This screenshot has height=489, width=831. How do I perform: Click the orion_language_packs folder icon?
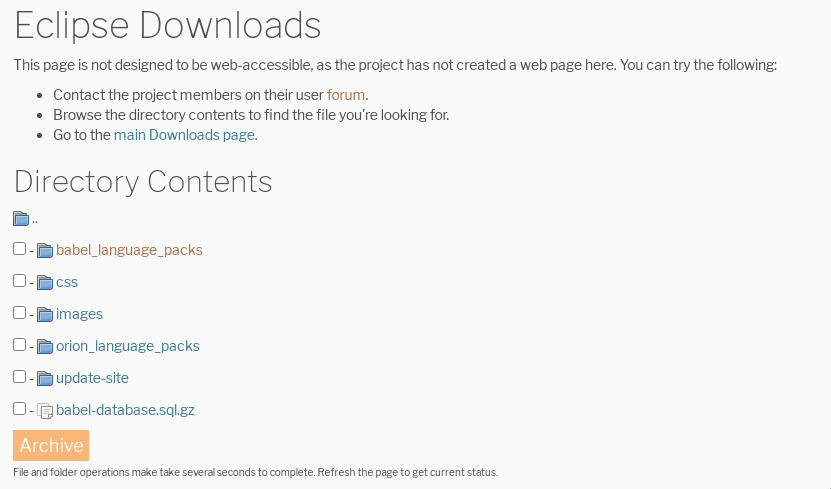point(45,346)
